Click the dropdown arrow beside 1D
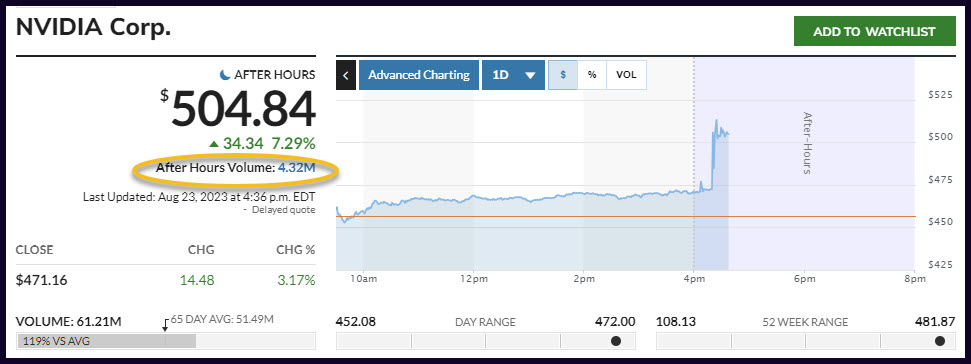971x364 pixels. [x=530, y=76]
